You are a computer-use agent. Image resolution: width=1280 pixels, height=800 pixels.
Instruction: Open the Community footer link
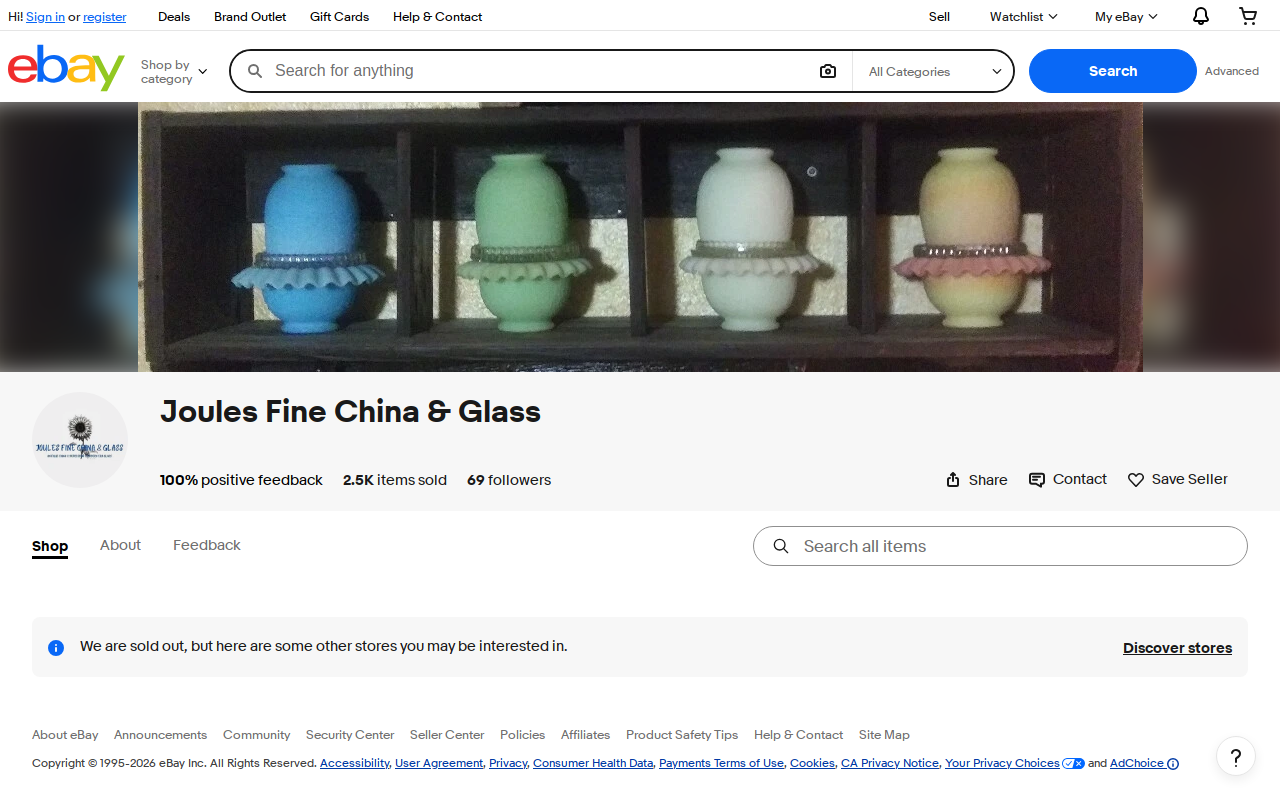click(256, 735)
